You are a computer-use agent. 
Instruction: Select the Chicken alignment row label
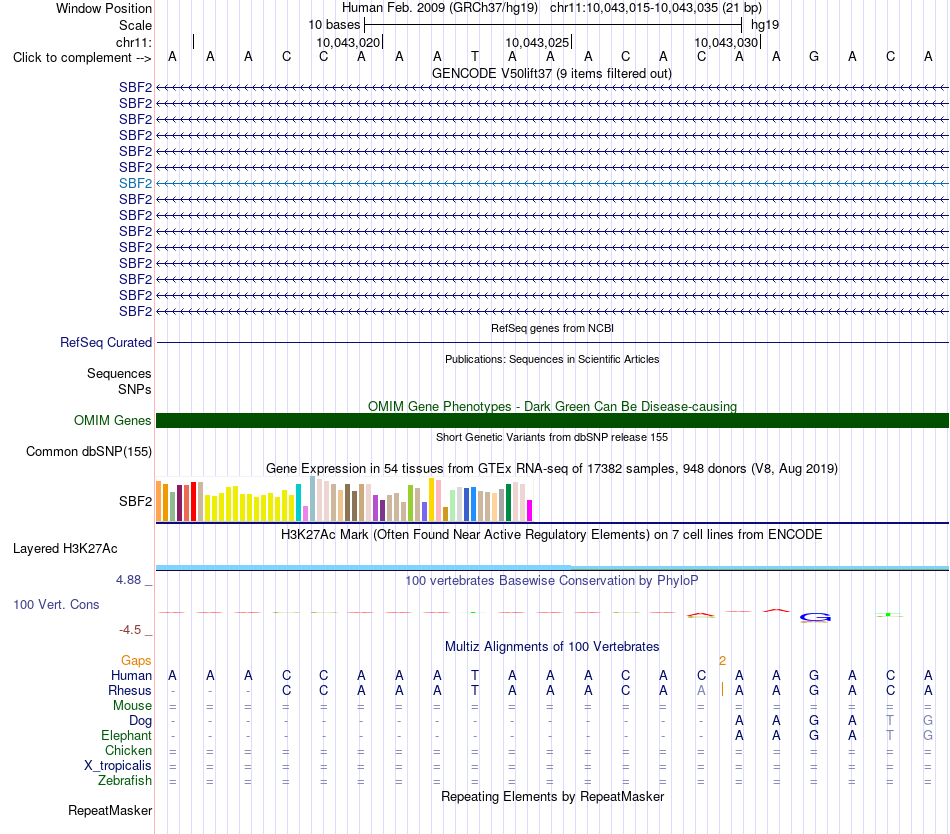coord(128,751)
